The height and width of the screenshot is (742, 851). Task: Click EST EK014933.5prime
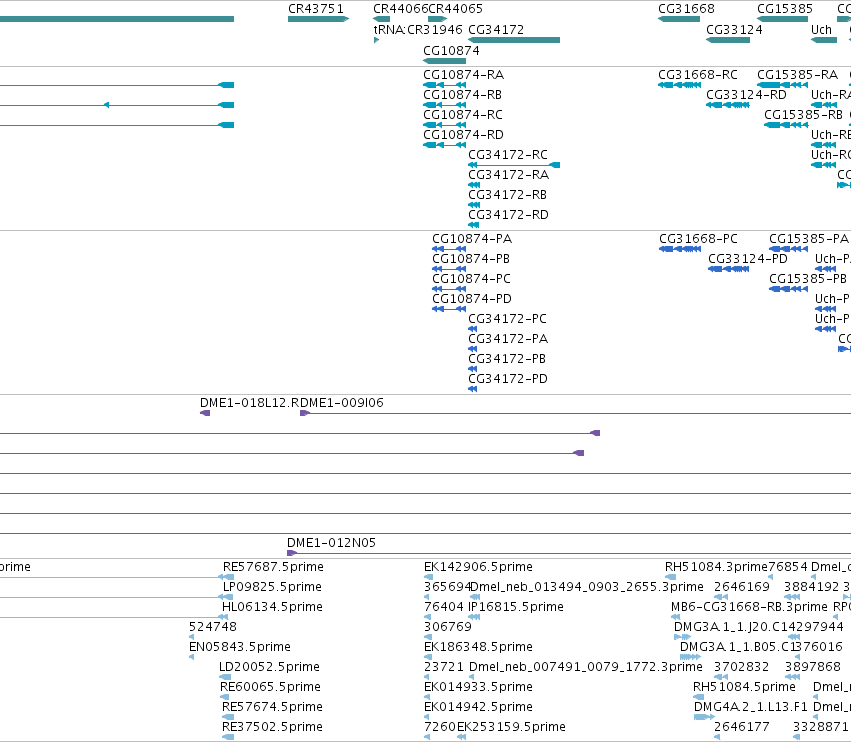478,687
